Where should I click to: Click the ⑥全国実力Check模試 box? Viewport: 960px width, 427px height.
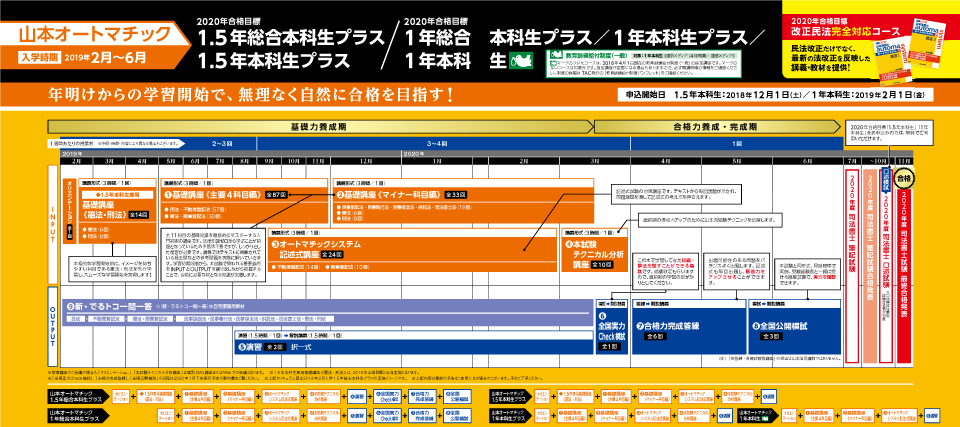[x=612, y=327]
